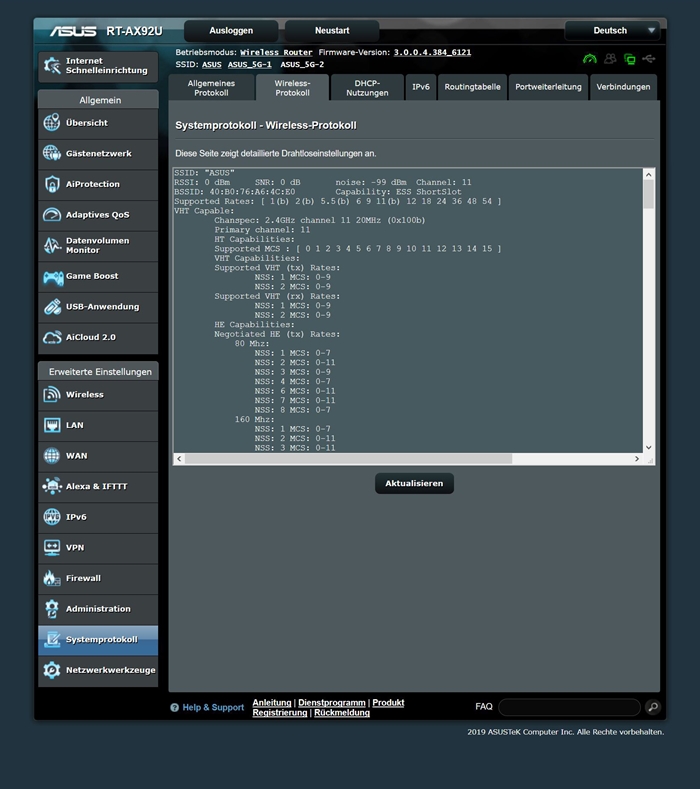Click the green network clients status icon
Image resolution: width=700 pixels, height=789 pixels.
(630, 59)
